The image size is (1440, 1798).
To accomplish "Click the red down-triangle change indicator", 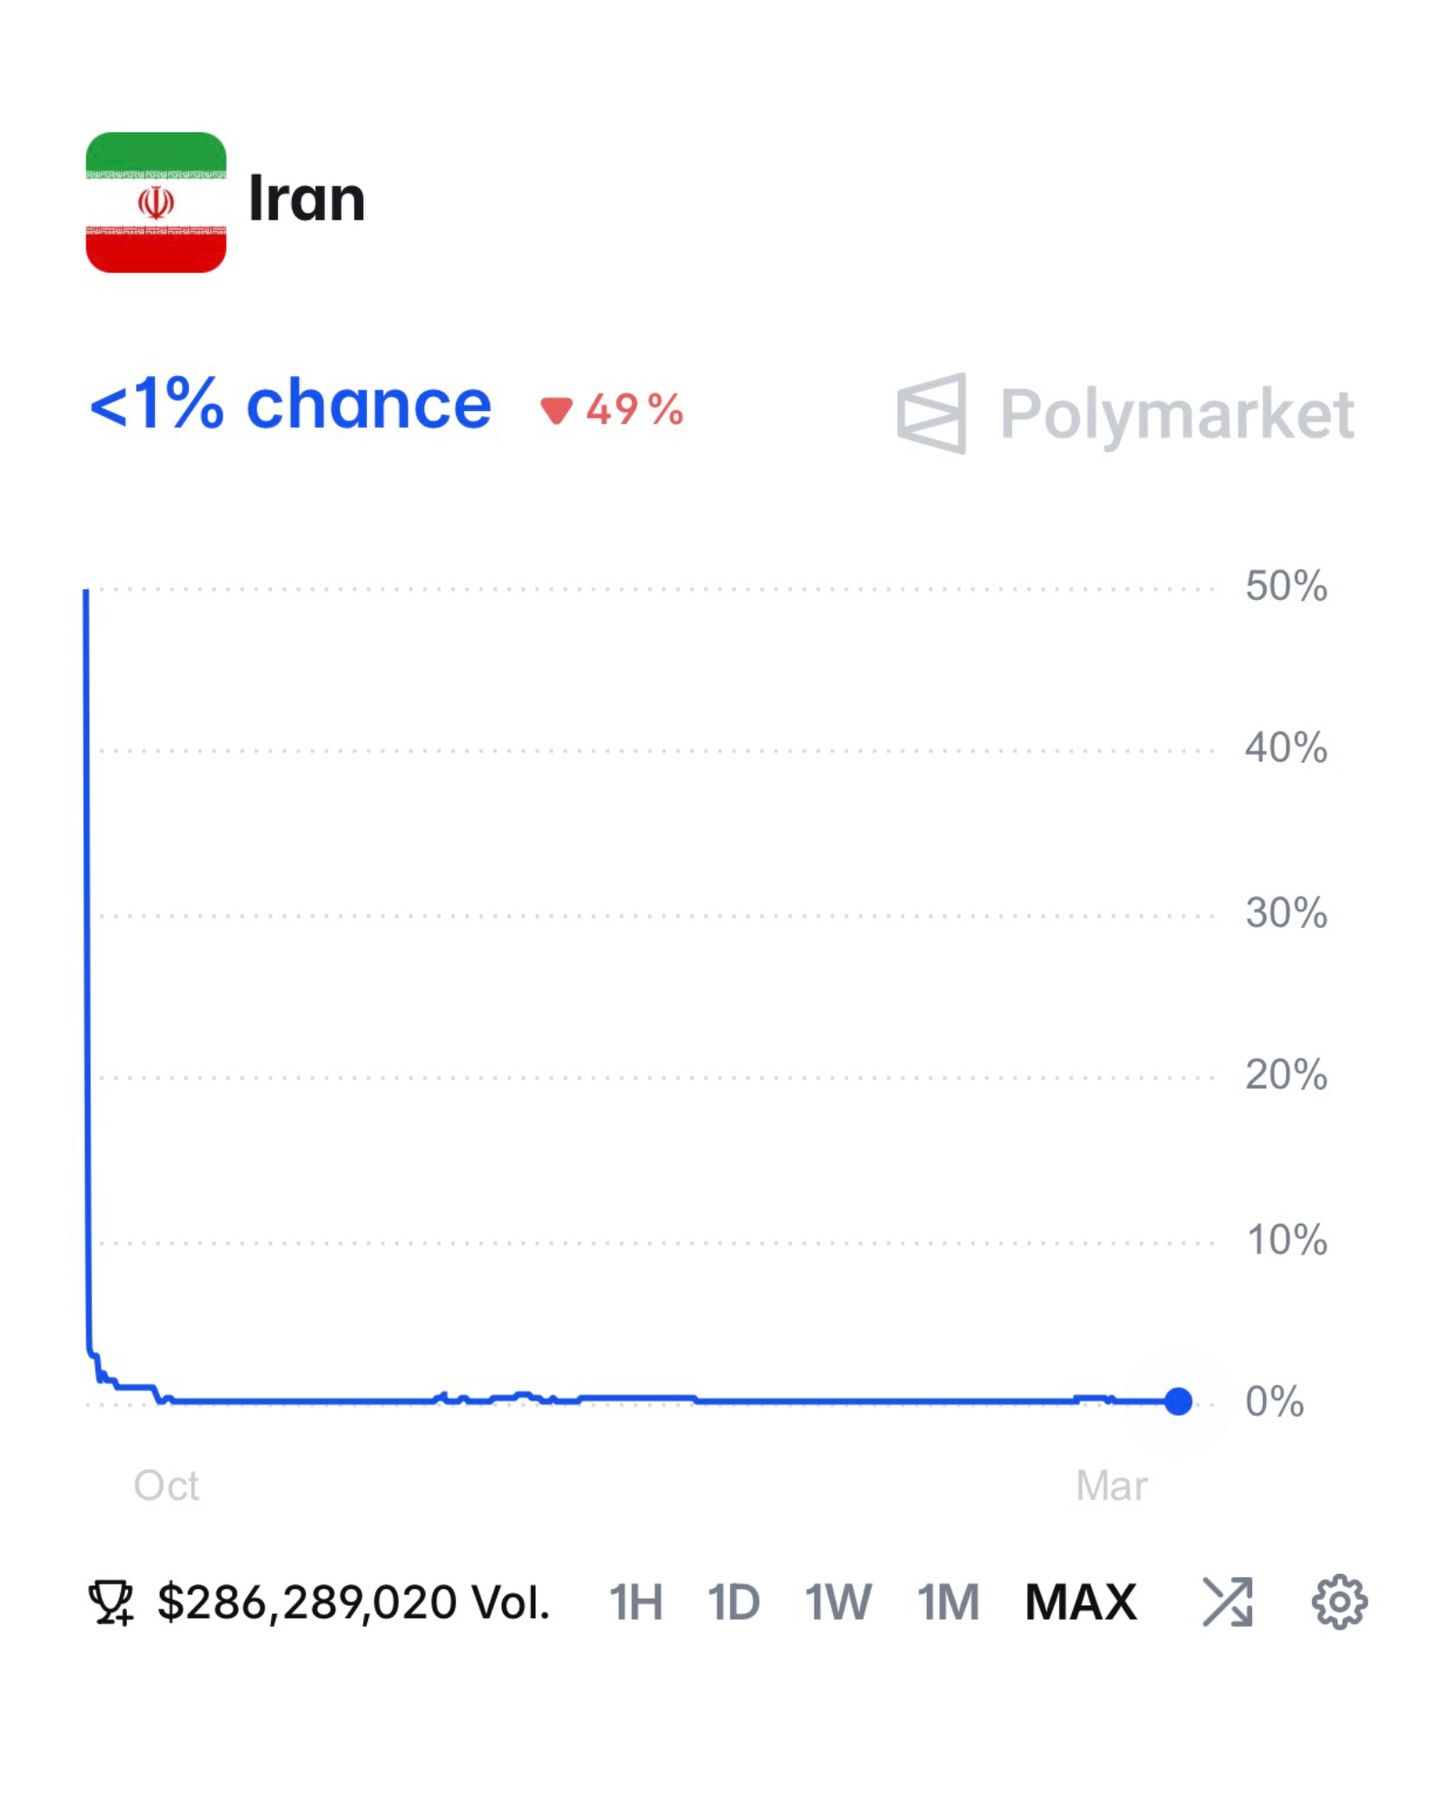I will pos(556,410).
